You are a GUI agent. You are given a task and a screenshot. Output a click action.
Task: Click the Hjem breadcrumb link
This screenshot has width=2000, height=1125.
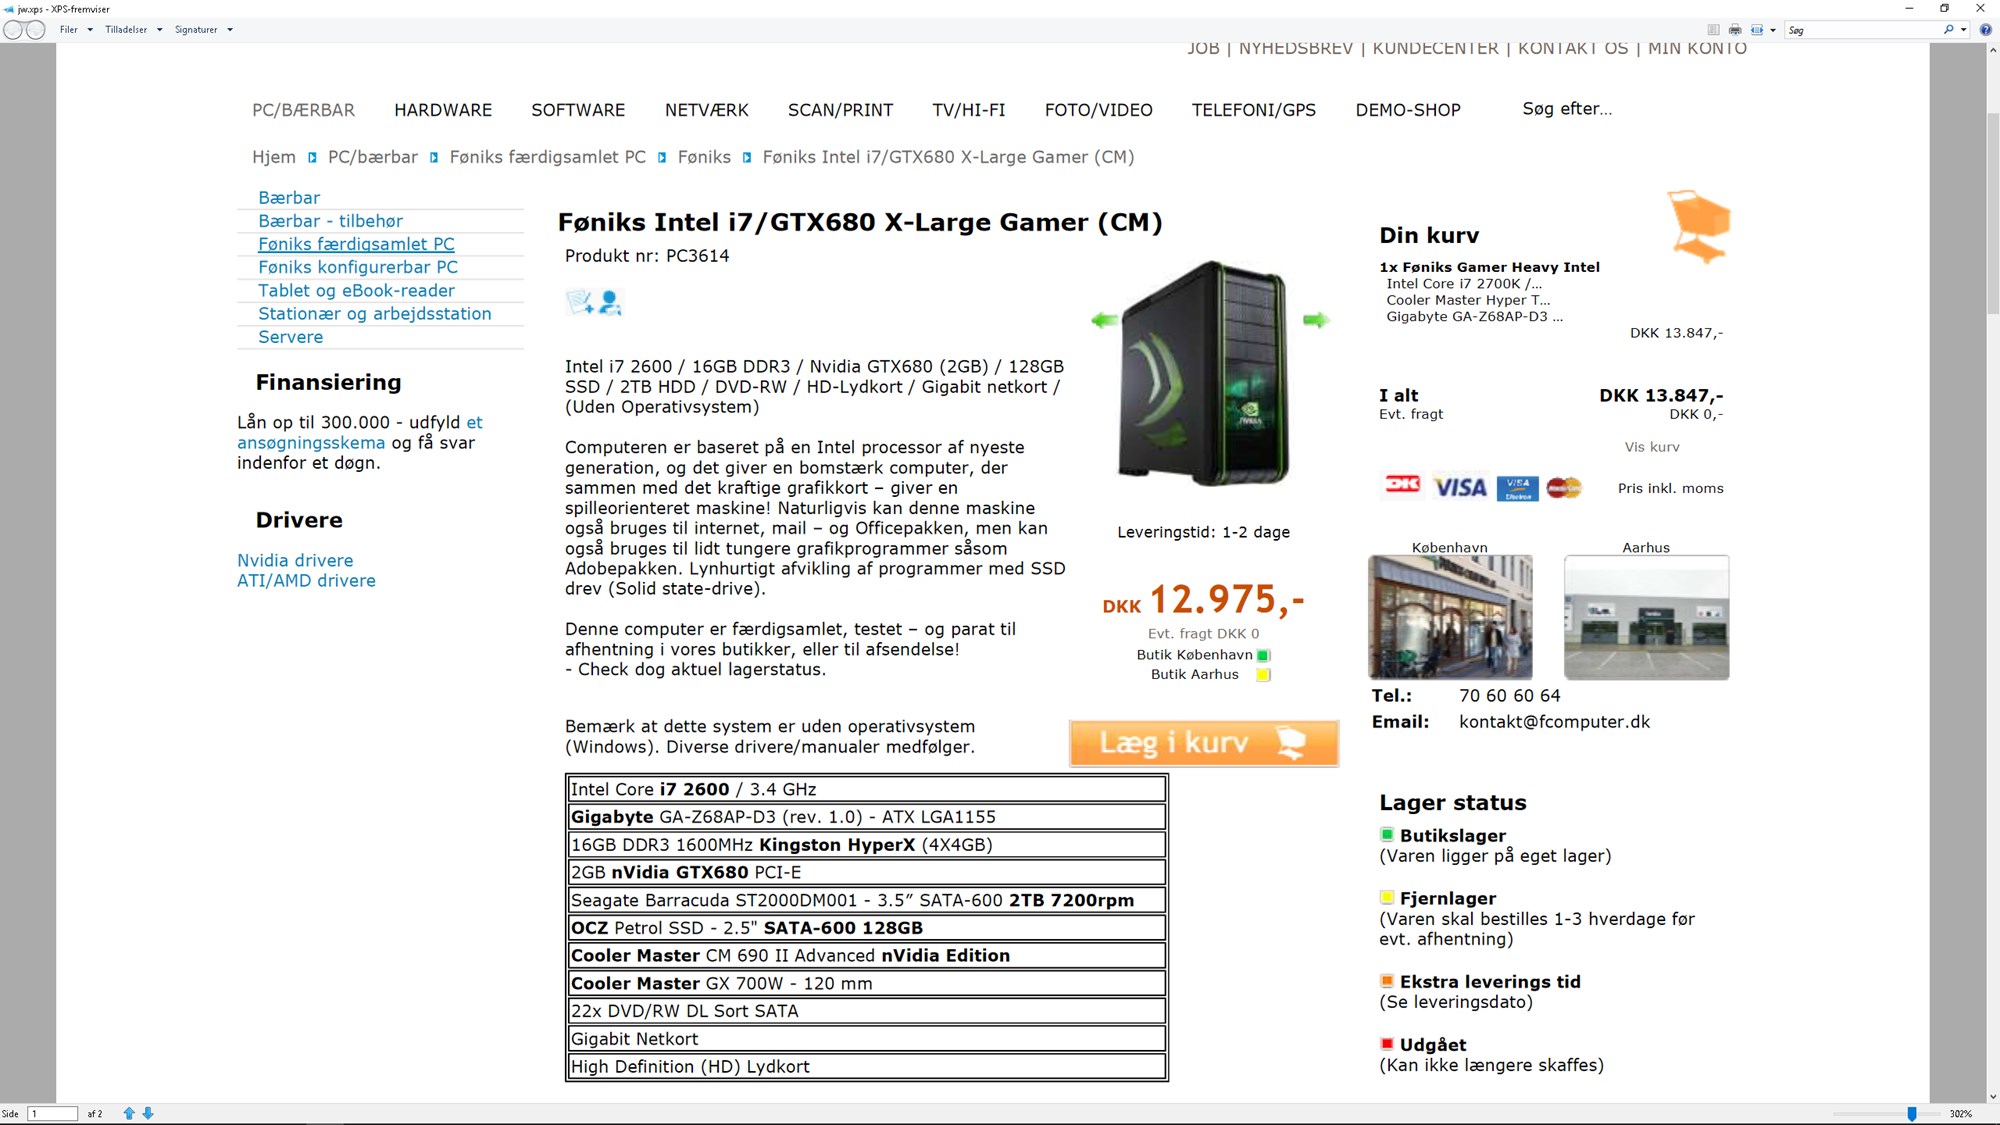pos(274,157)
